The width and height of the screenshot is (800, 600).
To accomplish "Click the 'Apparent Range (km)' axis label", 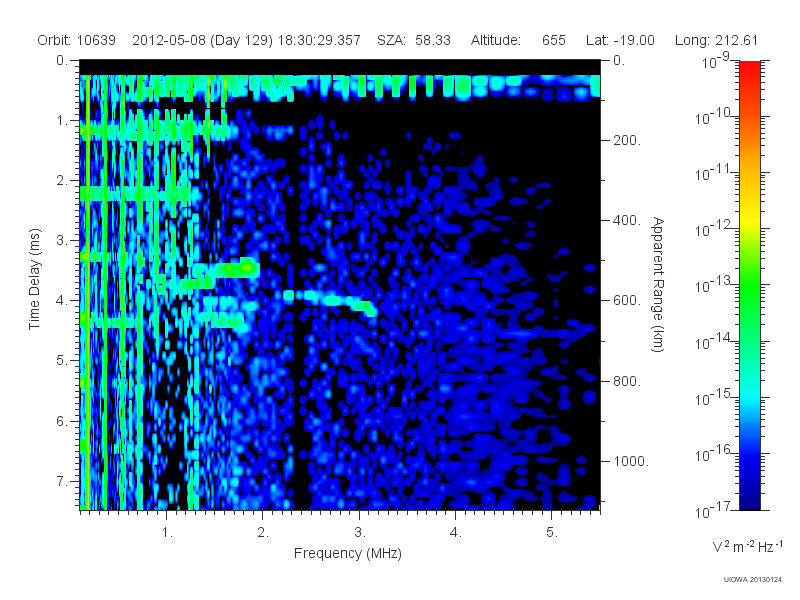I will [x=658, y=284].
